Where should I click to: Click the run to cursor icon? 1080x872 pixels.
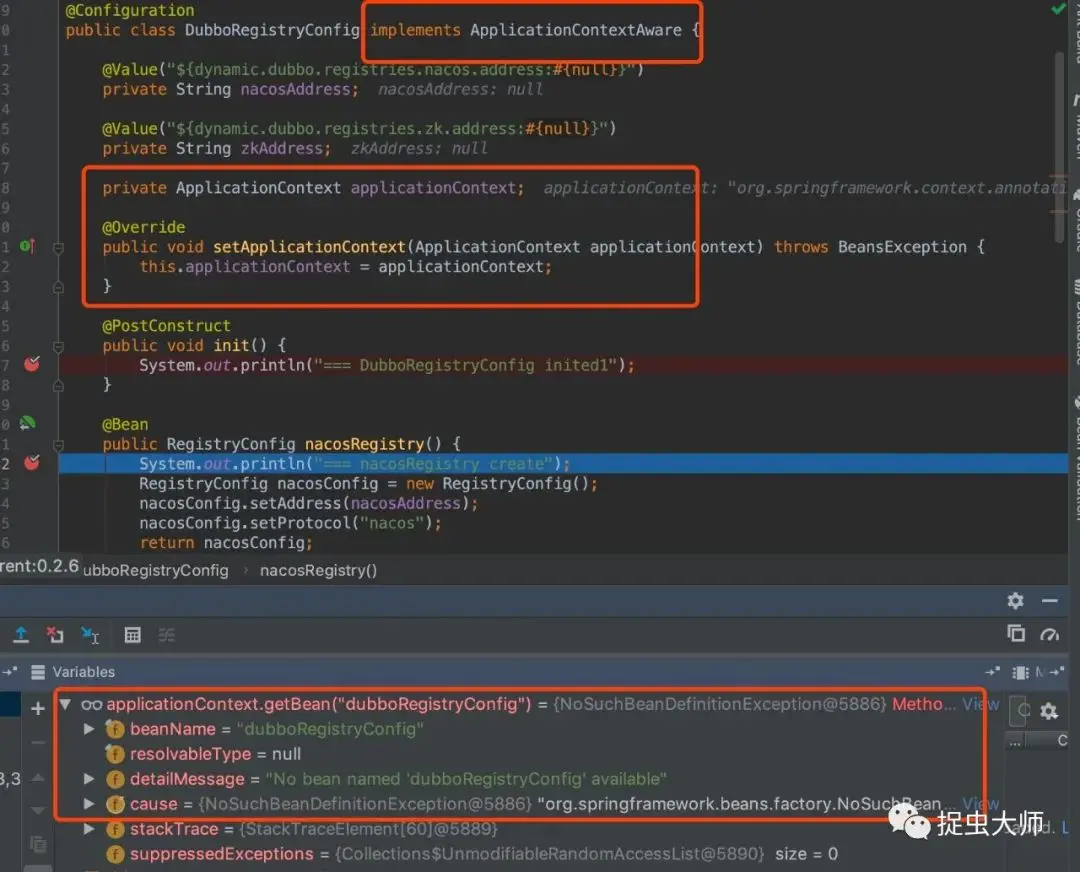pos(90,634)
